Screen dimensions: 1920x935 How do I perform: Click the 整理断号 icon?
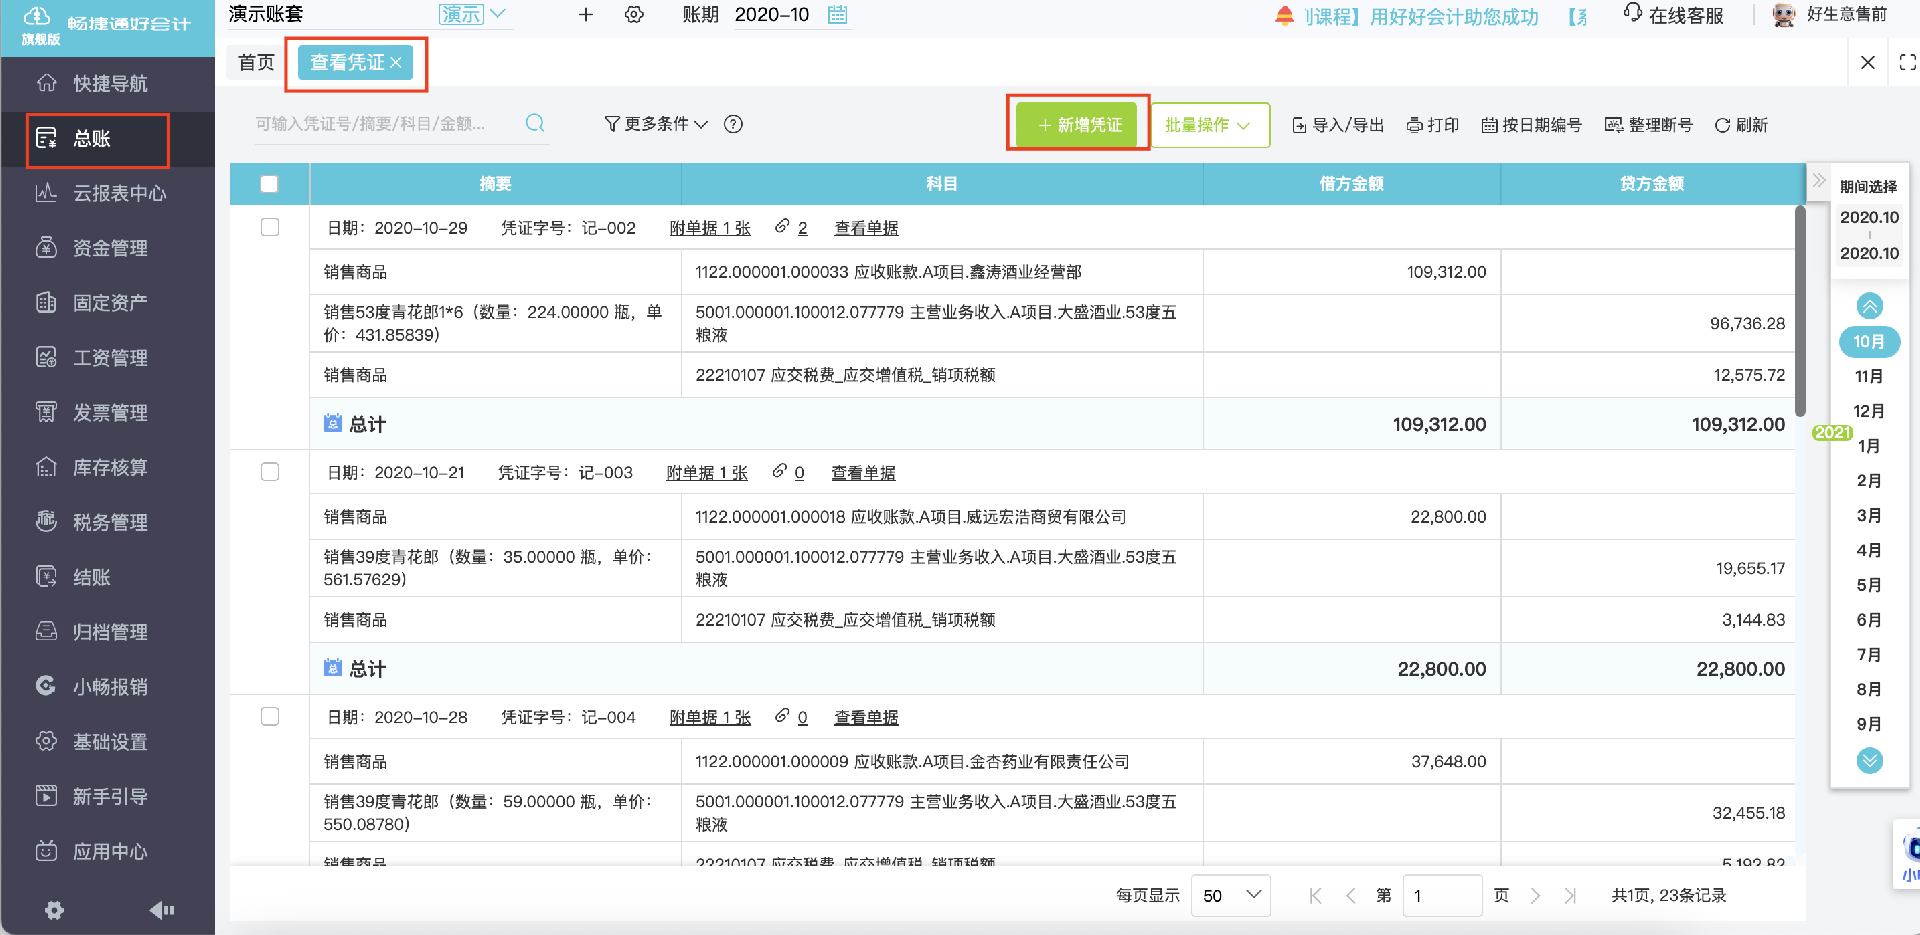[1648, 124]
